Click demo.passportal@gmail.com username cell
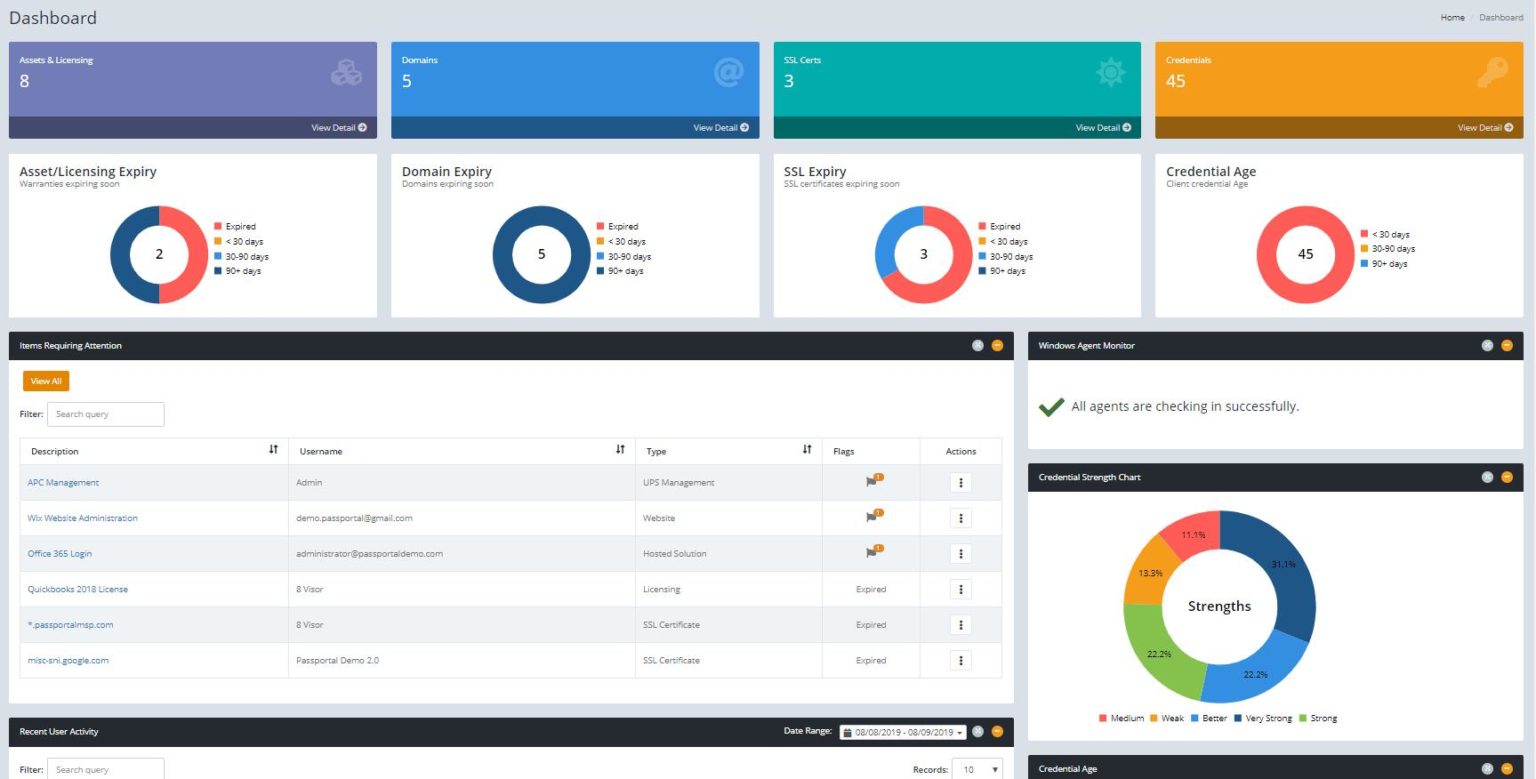 (x=462, y=518)
